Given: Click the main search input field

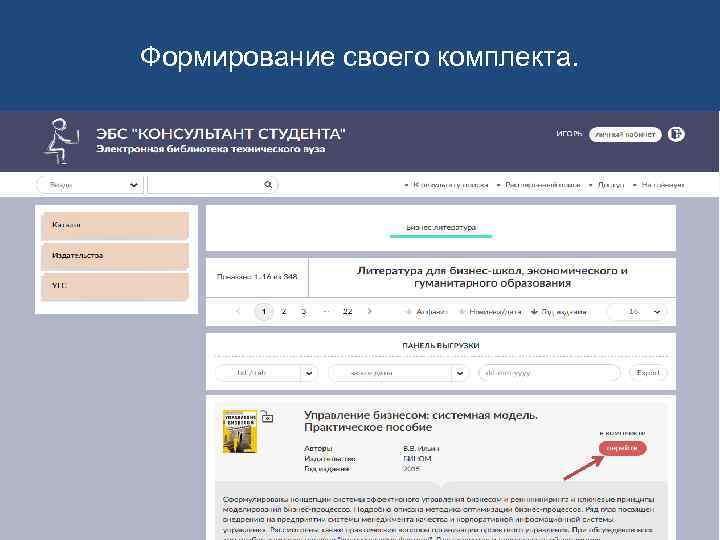Looking at the screenshot, I should (x=204, y=185).
